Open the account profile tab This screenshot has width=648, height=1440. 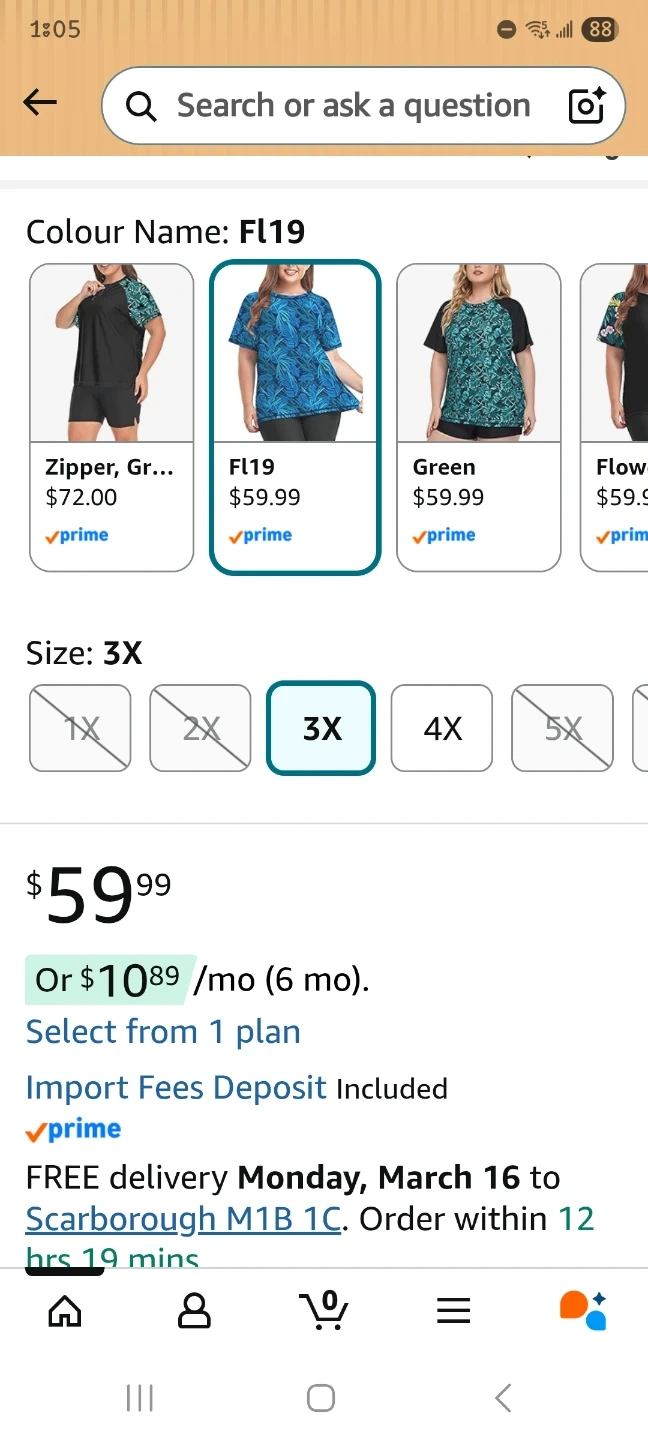[x=194, y=1310]
